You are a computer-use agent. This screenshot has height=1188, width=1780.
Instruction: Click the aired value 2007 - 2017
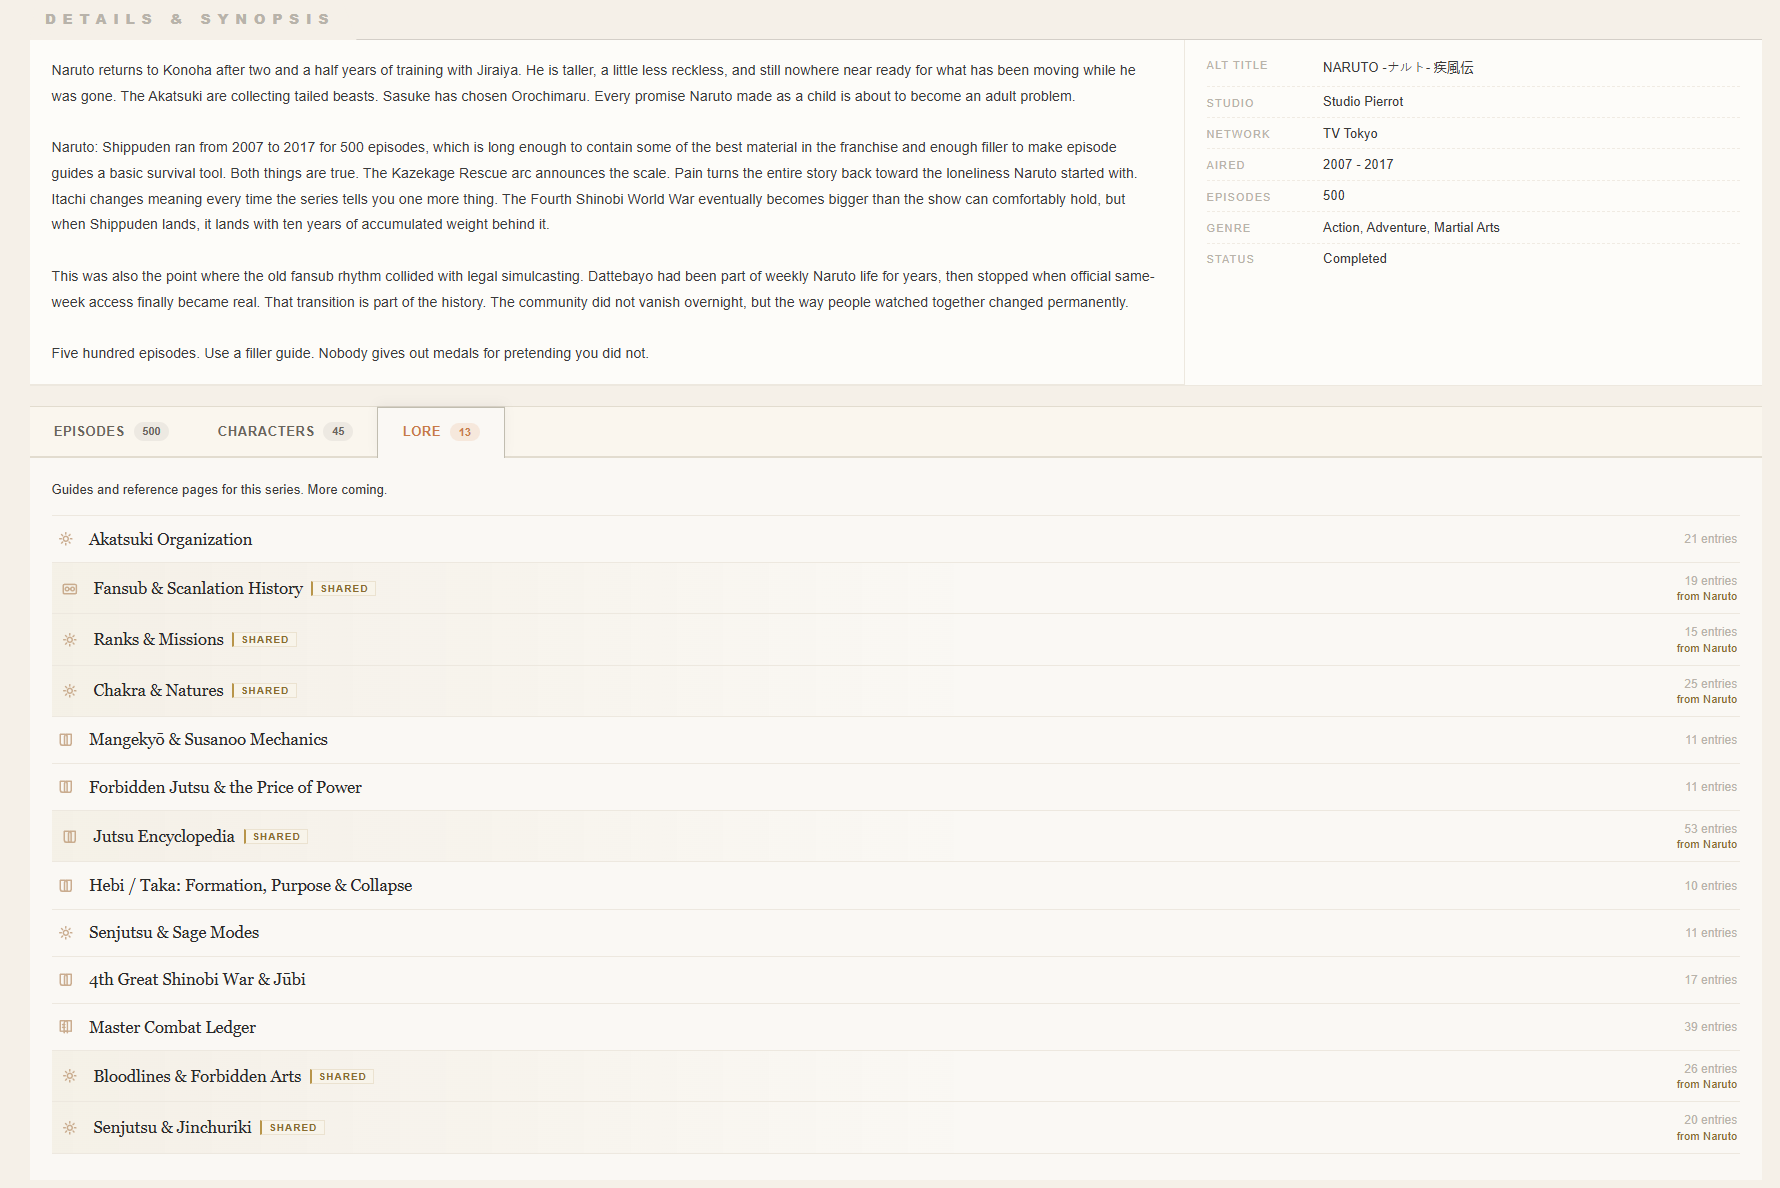pyautogui.click(x=1358, y=165)
